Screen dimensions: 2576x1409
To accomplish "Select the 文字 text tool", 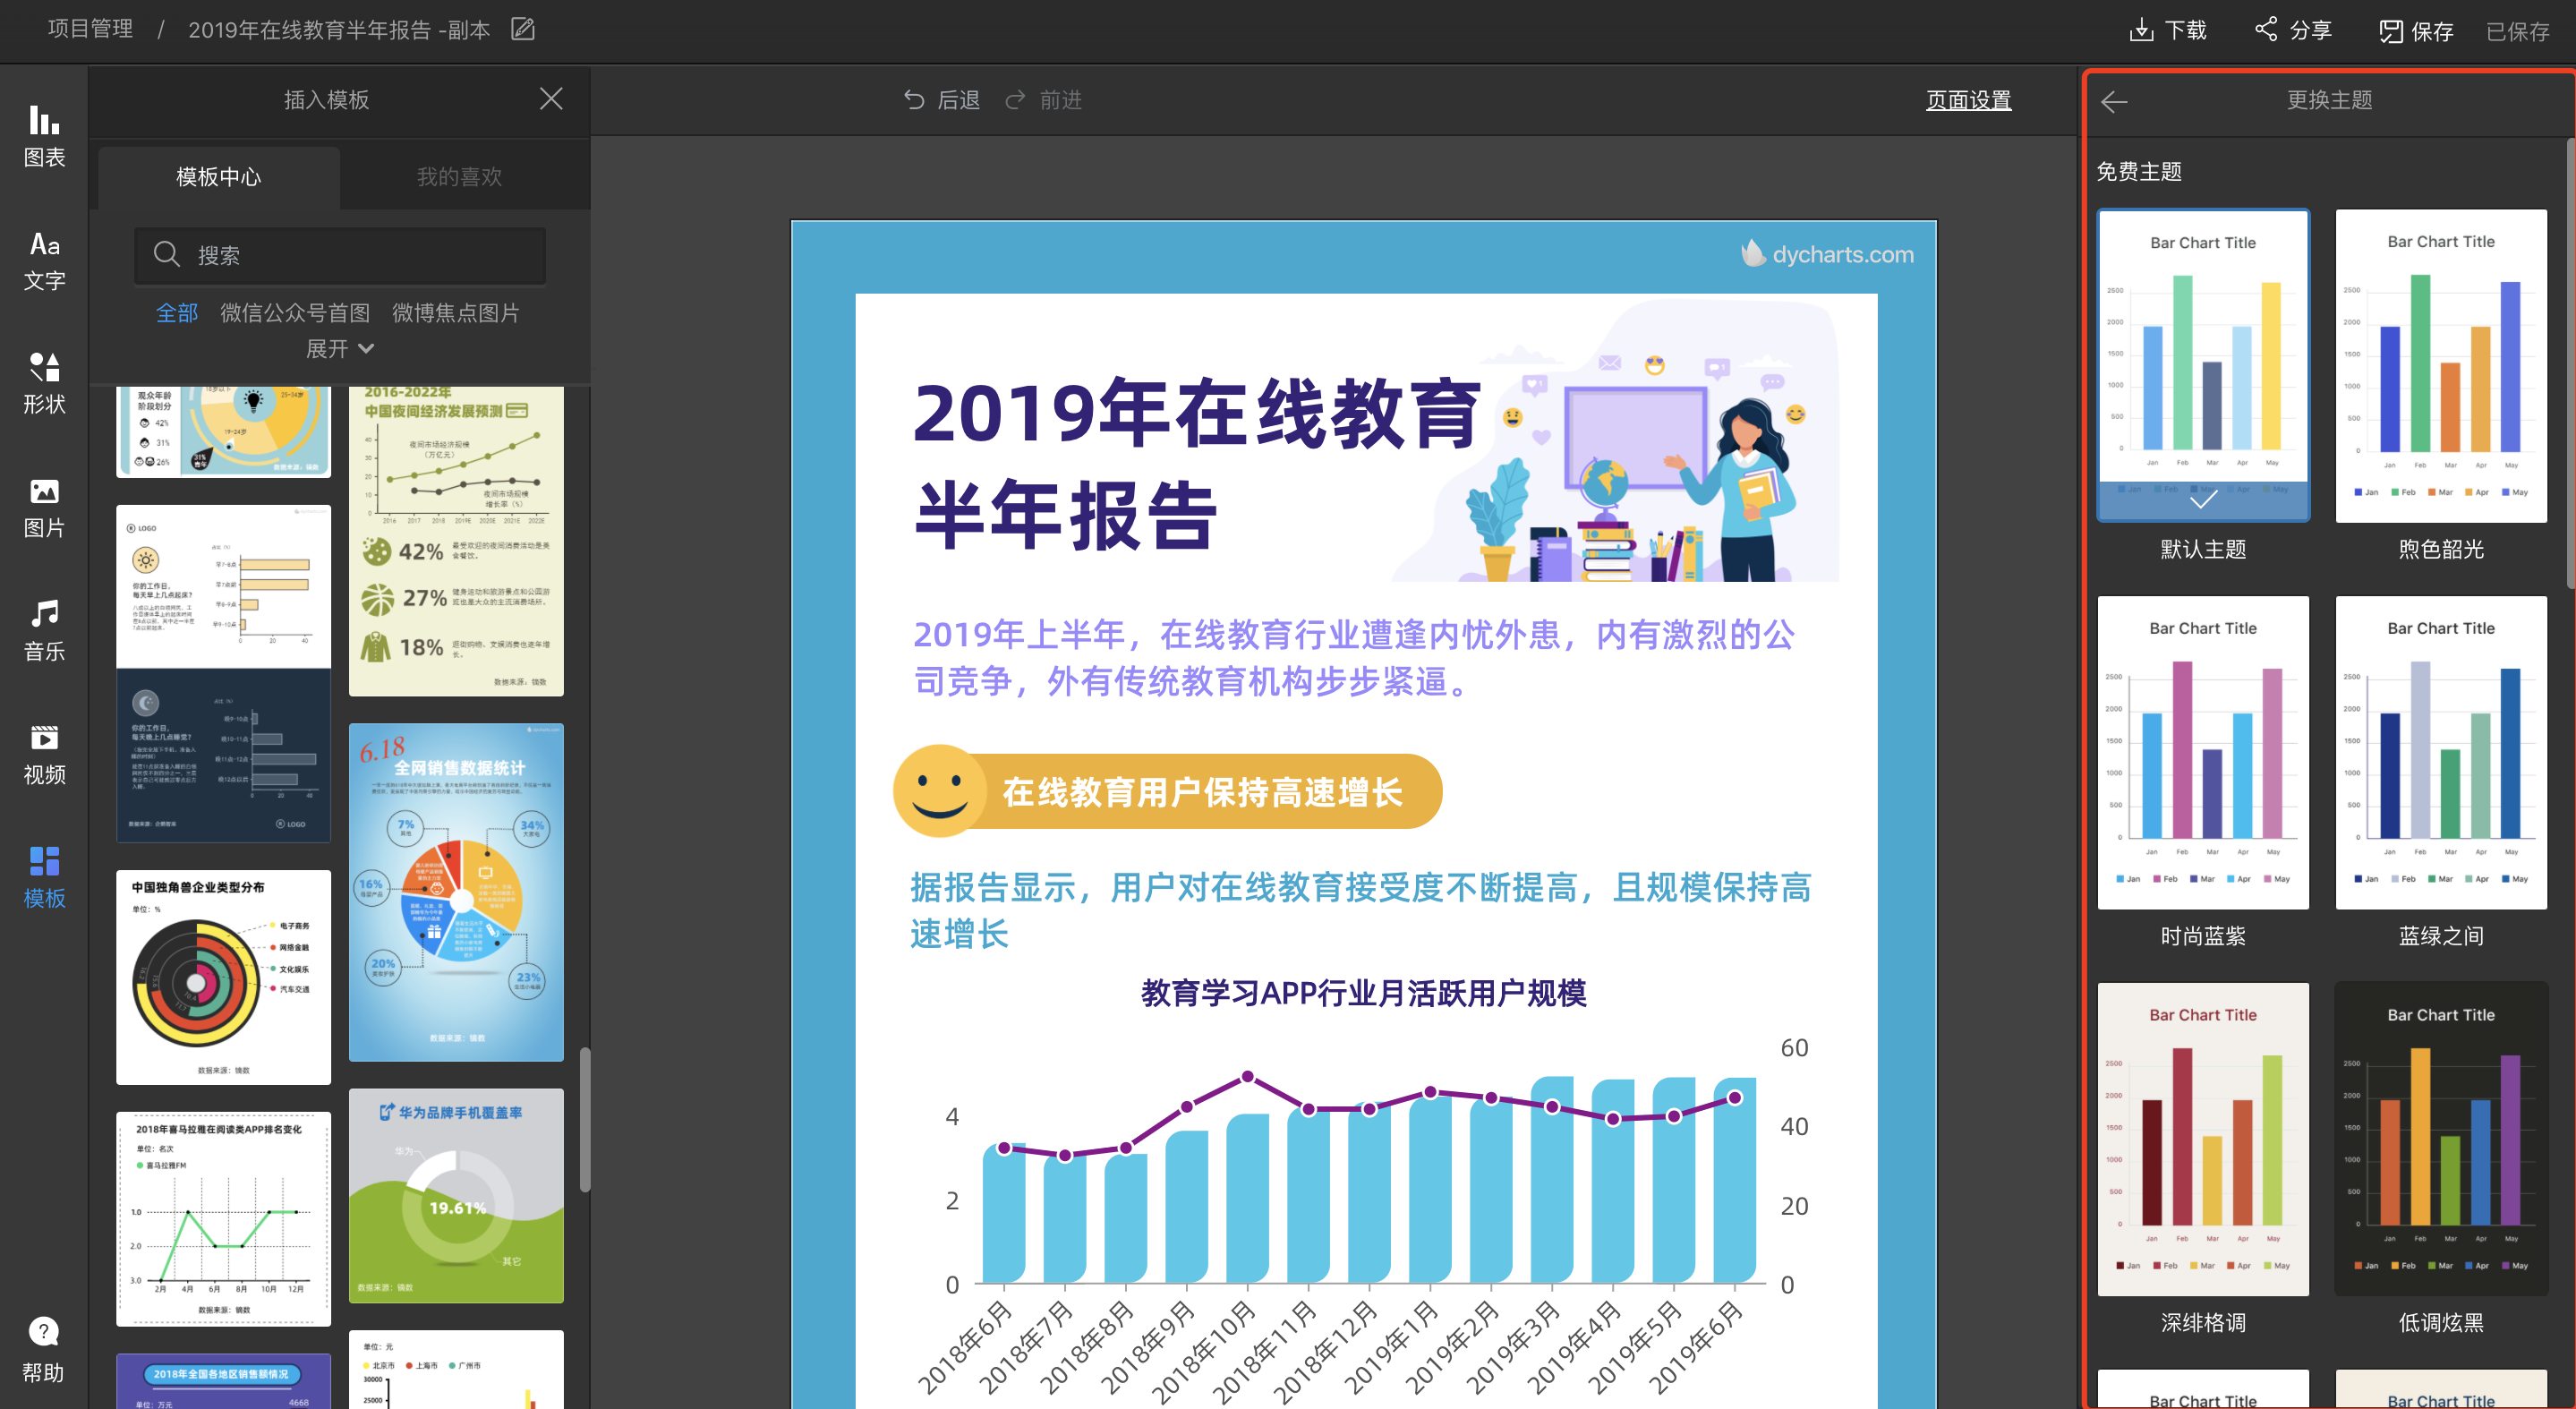I will tap(44, 260).
